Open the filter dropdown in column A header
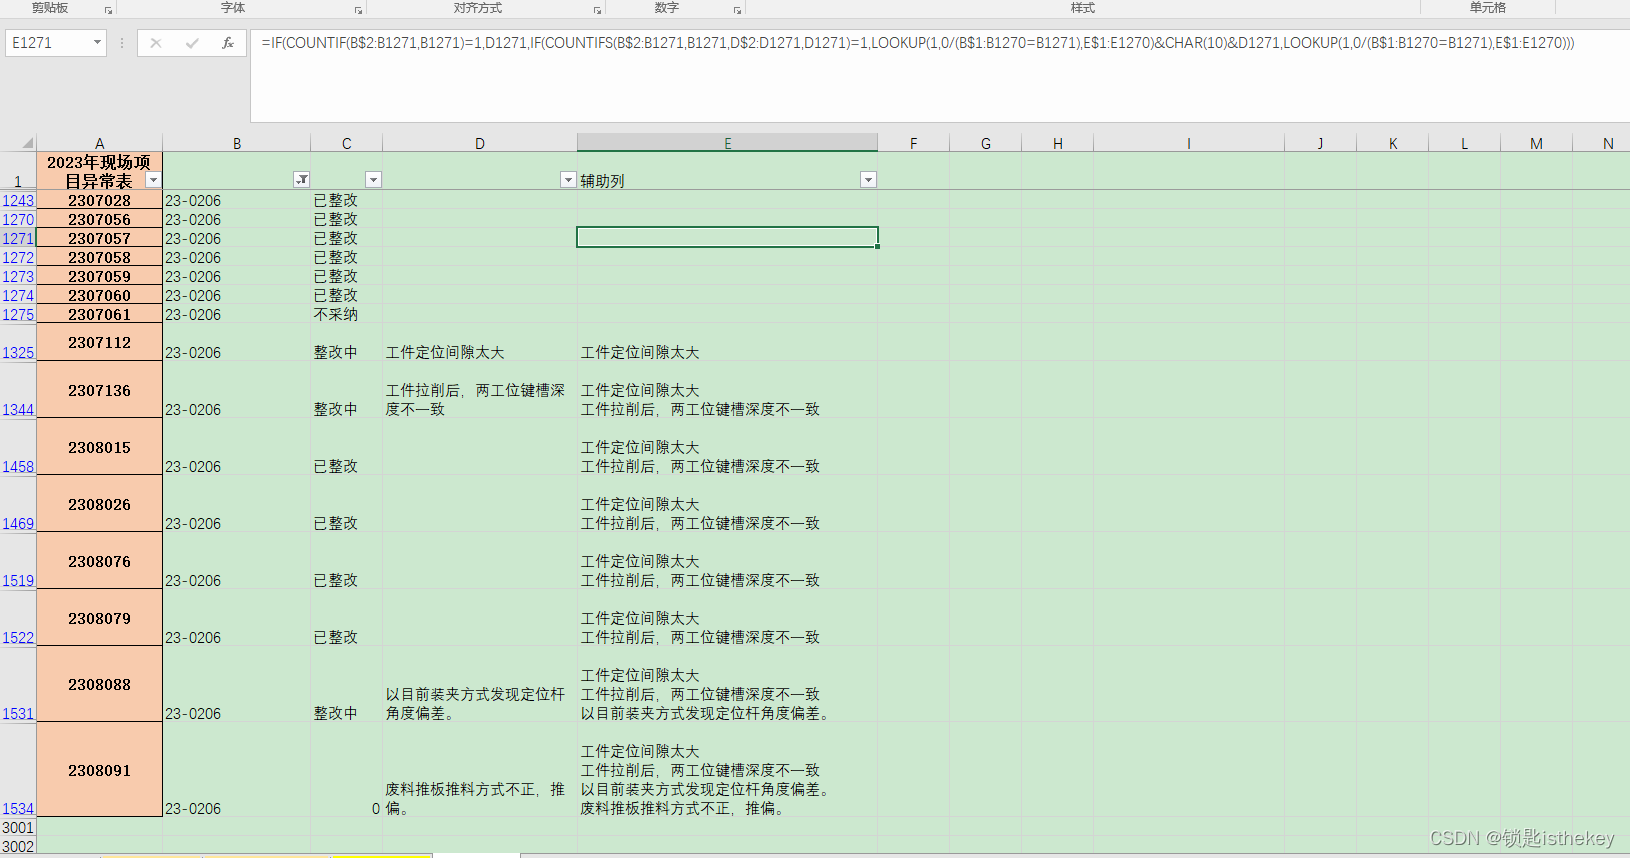The height and width of the screenshot is (858, 1630). tap(153, 180)
